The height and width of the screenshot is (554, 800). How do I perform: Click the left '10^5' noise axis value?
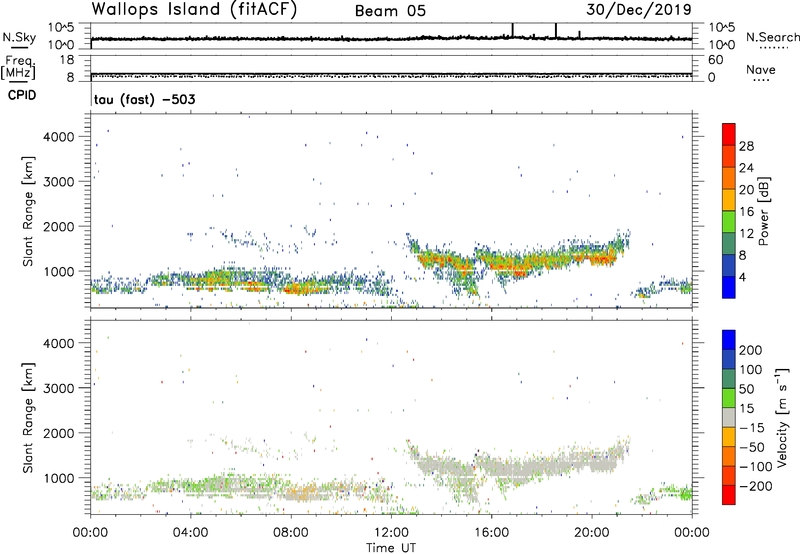point(61,28)
